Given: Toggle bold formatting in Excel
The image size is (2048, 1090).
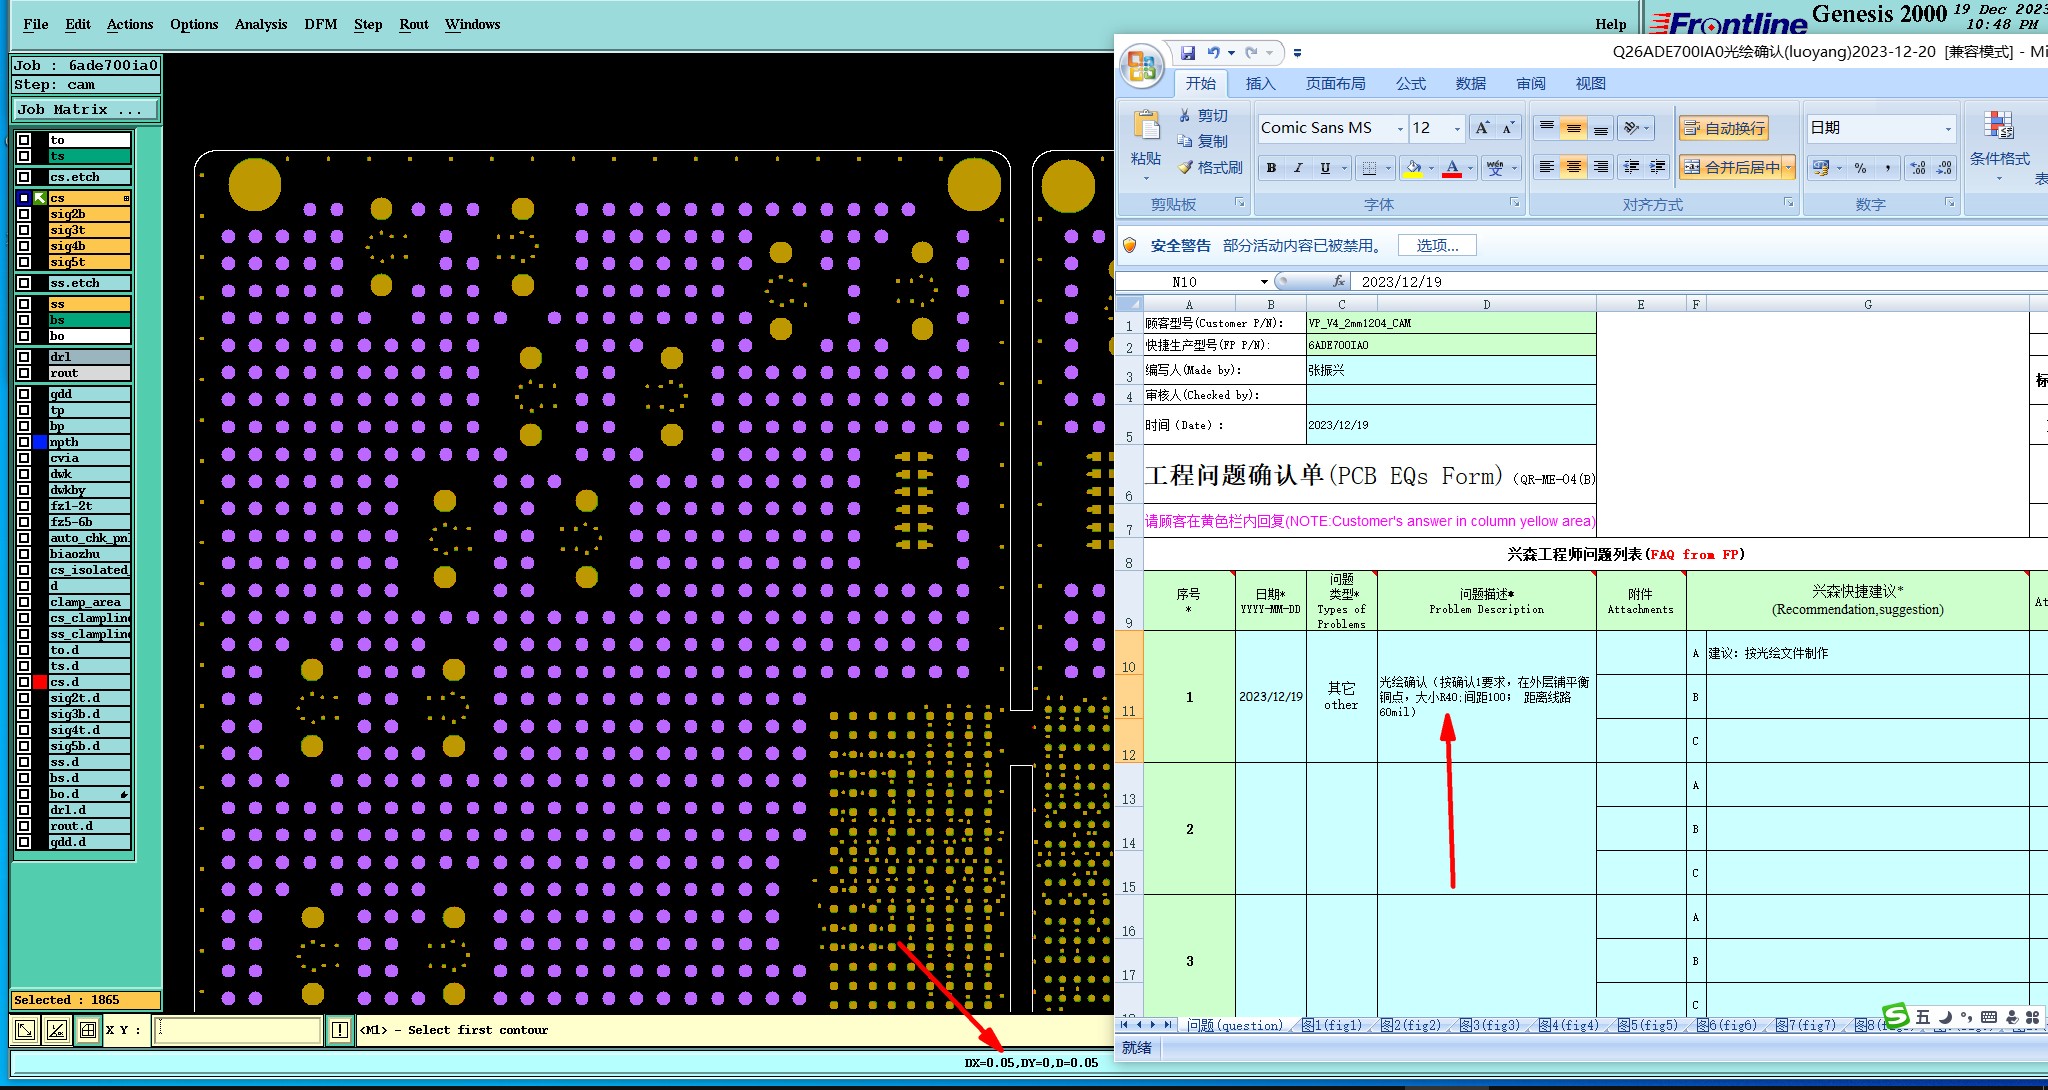Looking at the screenshot, I should coord(1271,168).
